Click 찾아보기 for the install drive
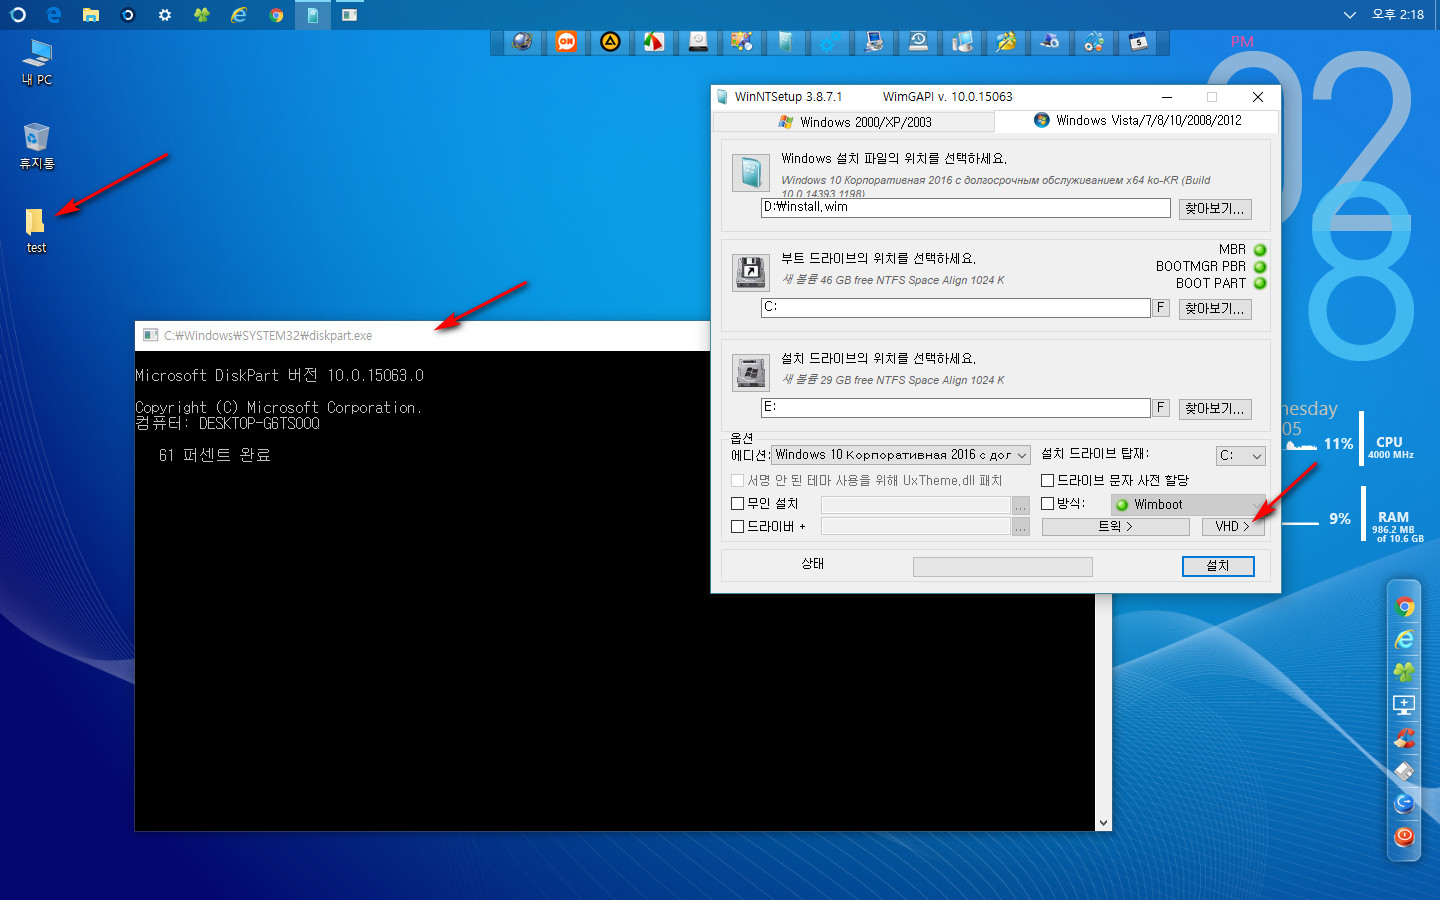Screen dimensions: 1440x900 click(1215, 409)
